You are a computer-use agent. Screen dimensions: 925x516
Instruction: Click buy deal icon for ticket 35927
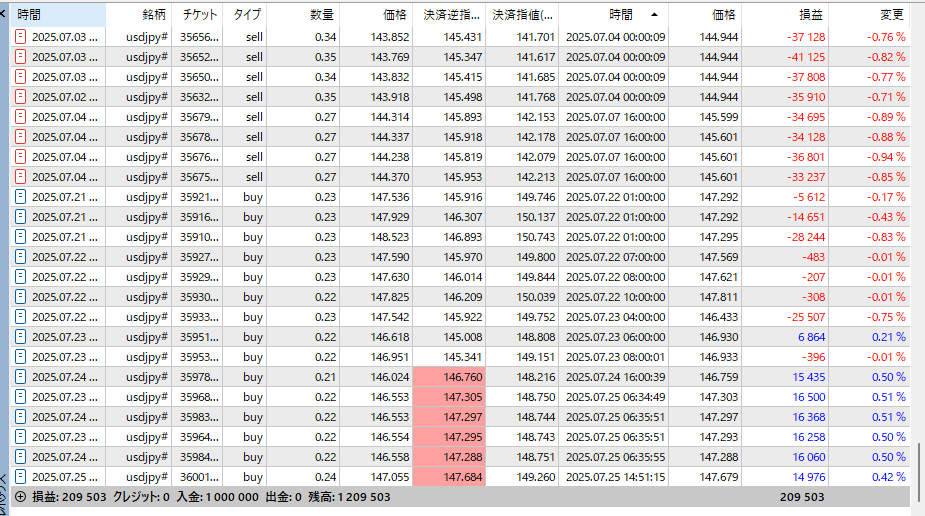point(20,257)
